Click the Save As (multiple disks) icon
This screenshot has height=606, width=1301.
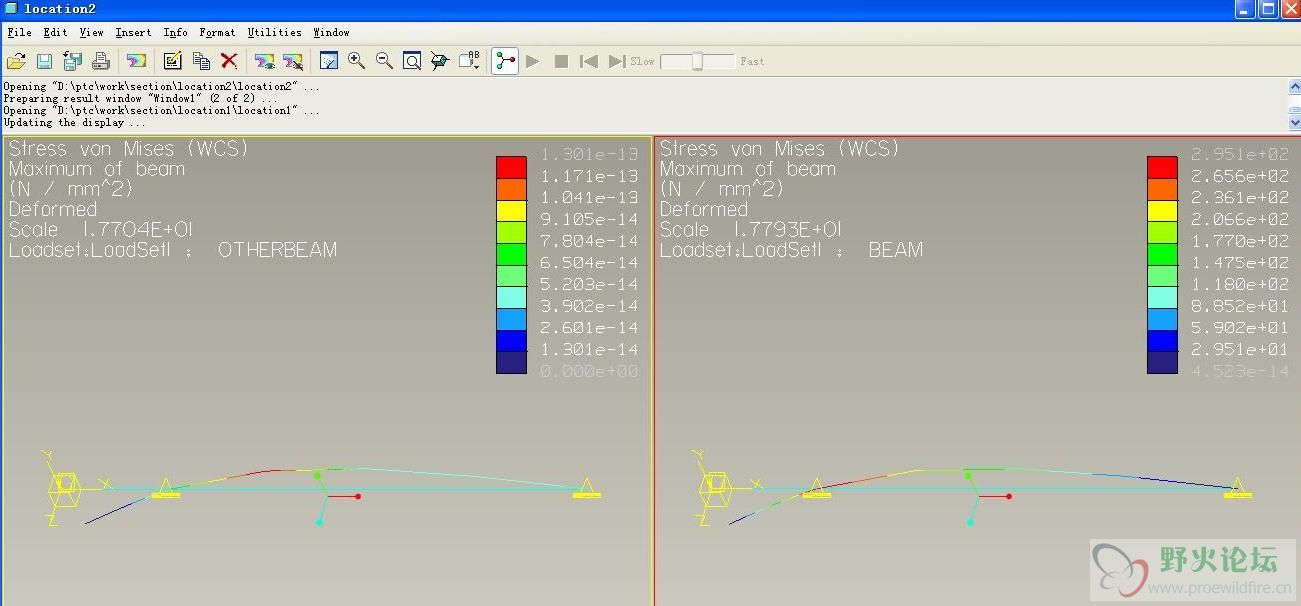coord(72,61)
